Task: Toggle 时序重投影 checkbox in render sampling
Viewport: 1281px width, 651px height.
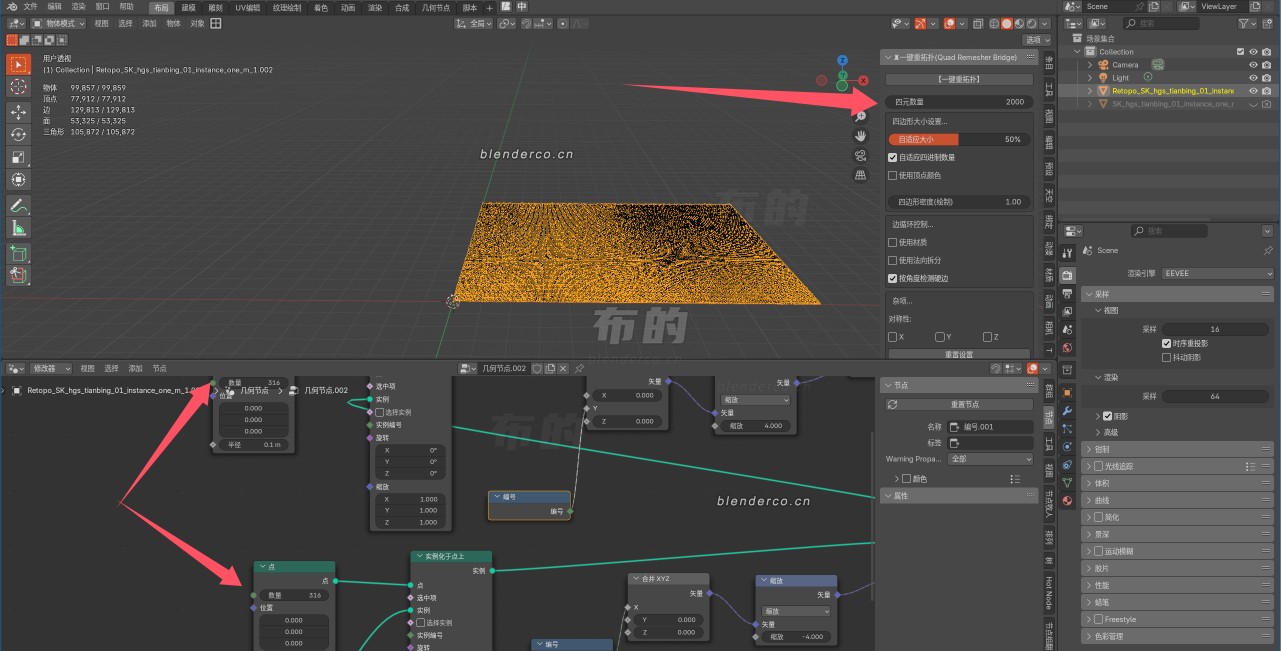Action: [x=1166, y=343]
